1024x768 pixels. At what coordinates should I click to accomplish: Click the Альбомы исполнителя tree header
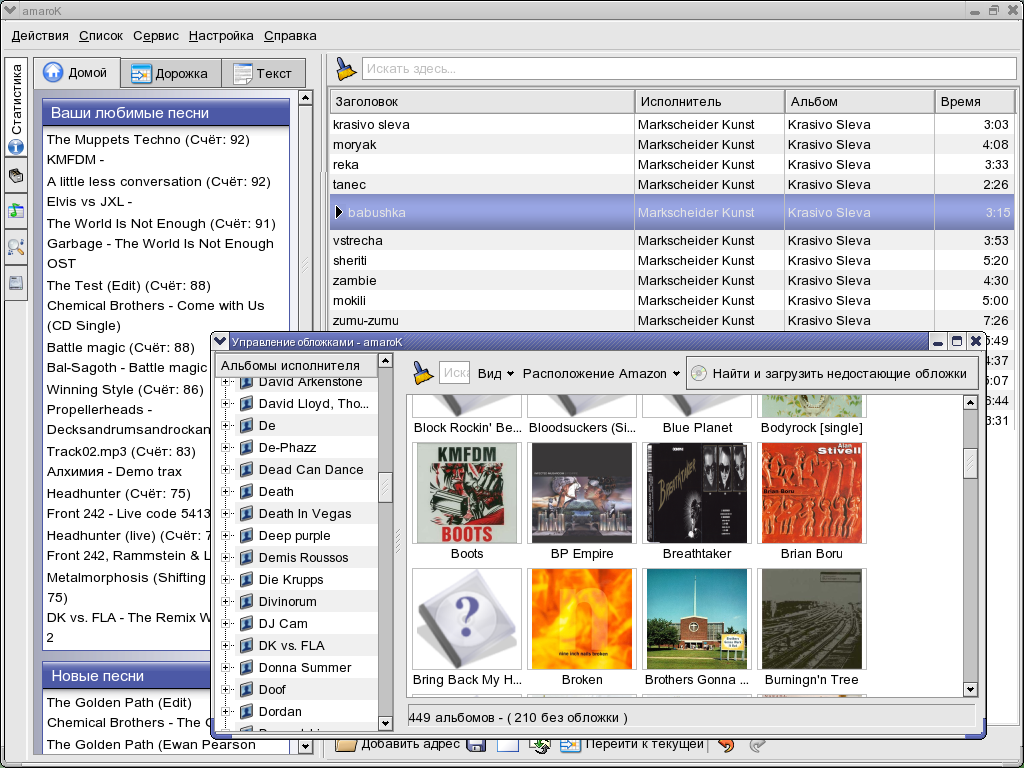pos(296,366)
